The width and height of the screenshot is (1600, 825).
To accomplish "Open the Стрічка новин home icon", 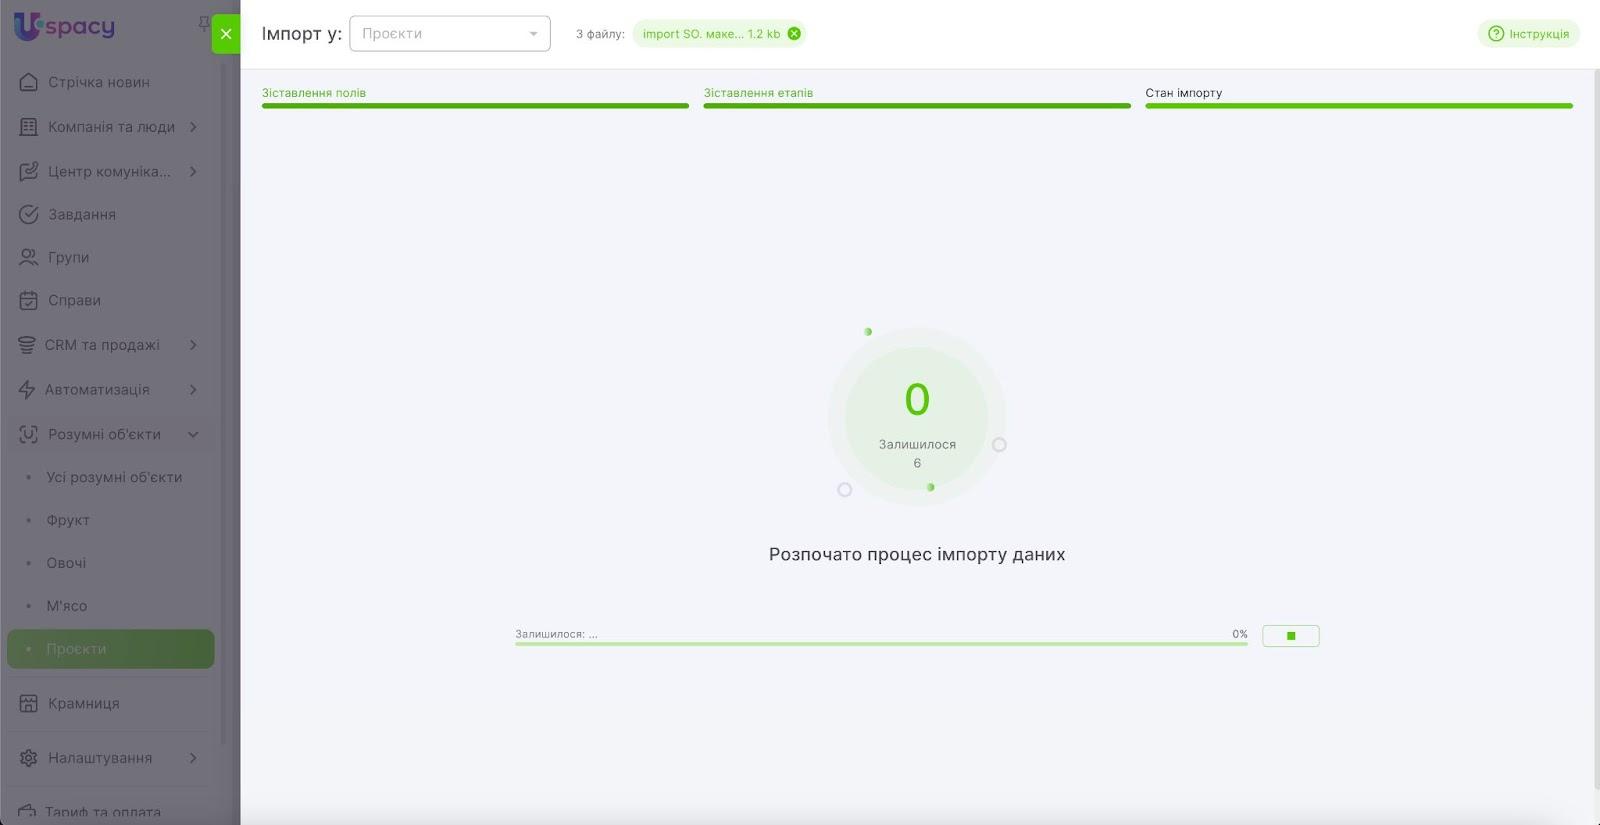I will point(29,82).
